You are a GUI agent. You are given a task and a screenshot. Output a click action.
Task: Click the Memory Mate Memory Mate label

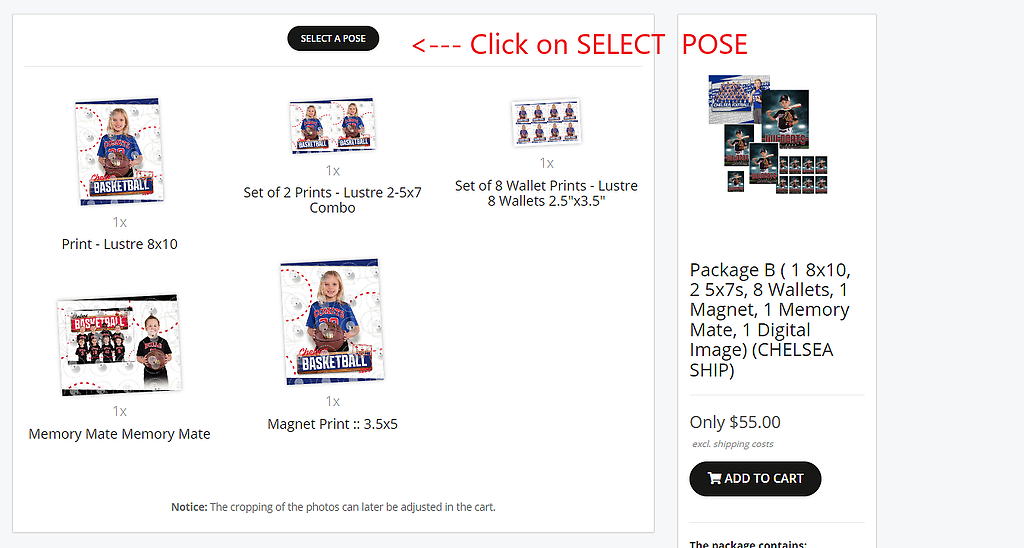[x=120, y=434]
